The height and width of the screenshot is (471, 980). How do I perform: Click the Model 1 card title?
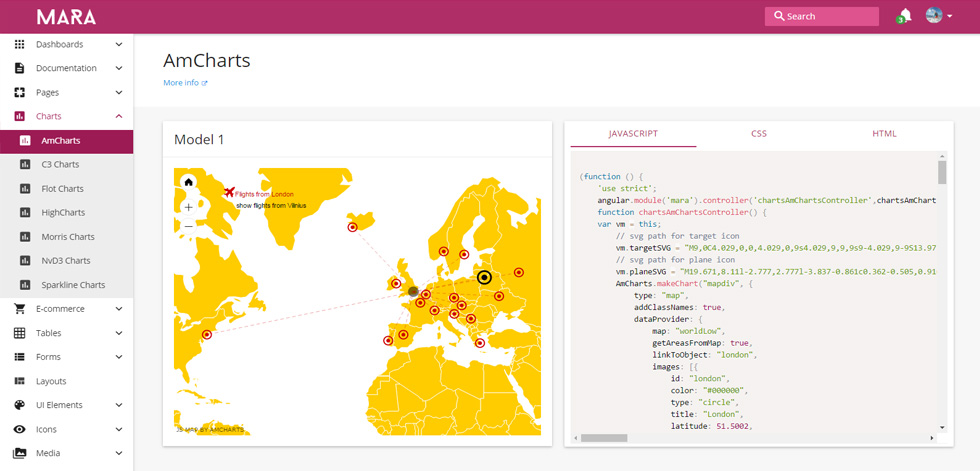click(x=199, y=139)
